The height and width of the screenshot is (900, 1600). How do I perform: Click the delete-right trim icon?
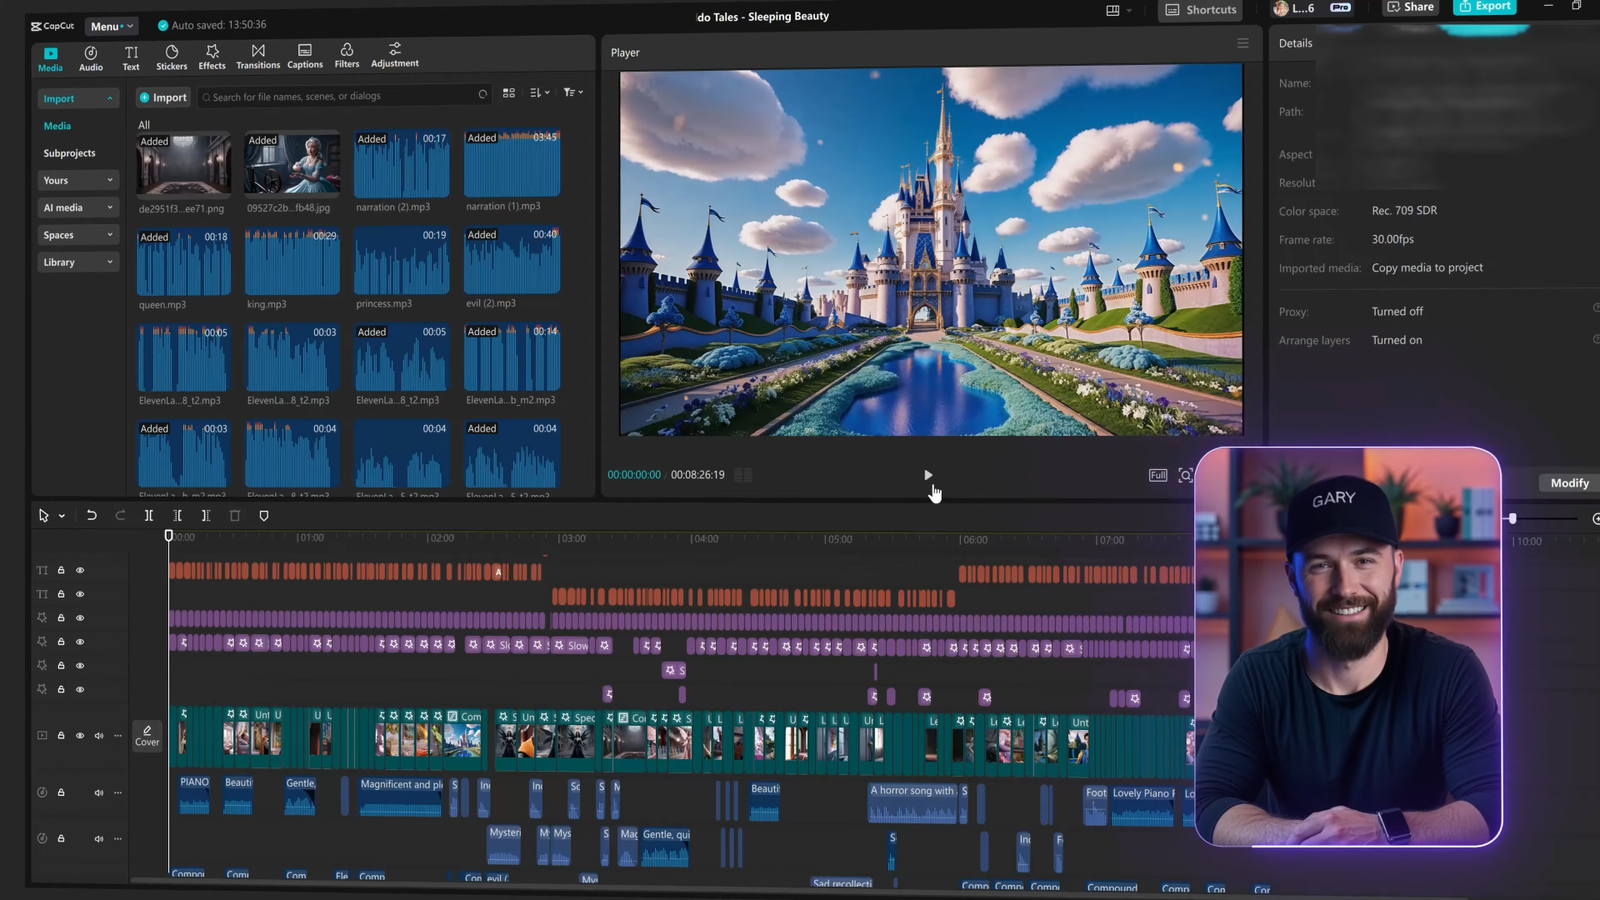(205, 515)
